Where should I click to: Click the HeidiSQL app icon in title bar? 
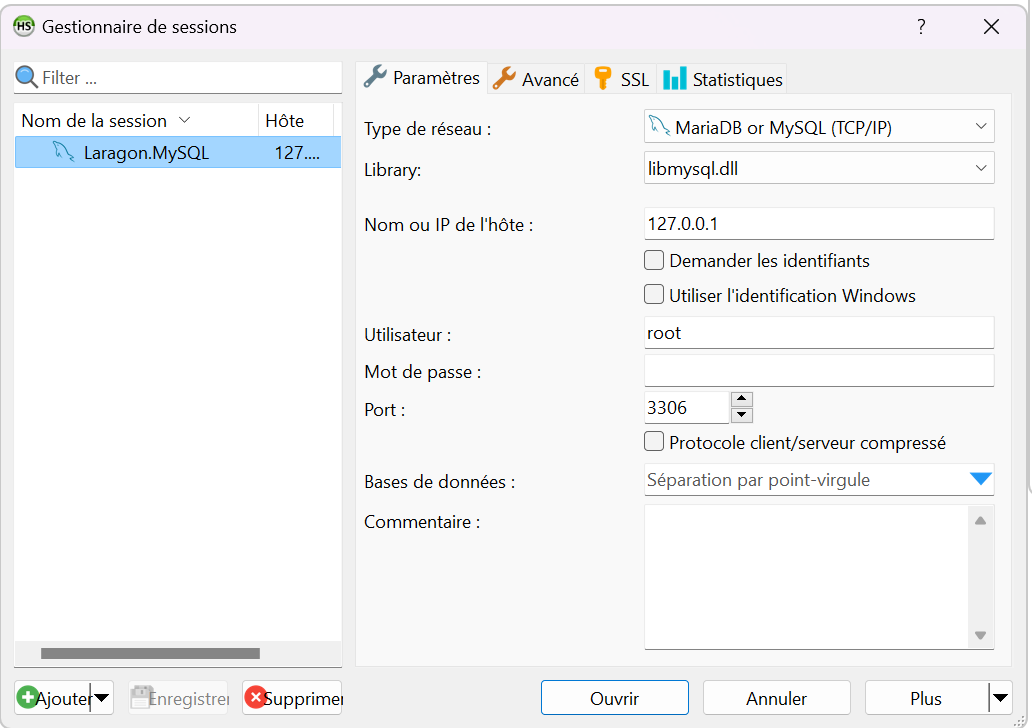click(x=24, y=27)
